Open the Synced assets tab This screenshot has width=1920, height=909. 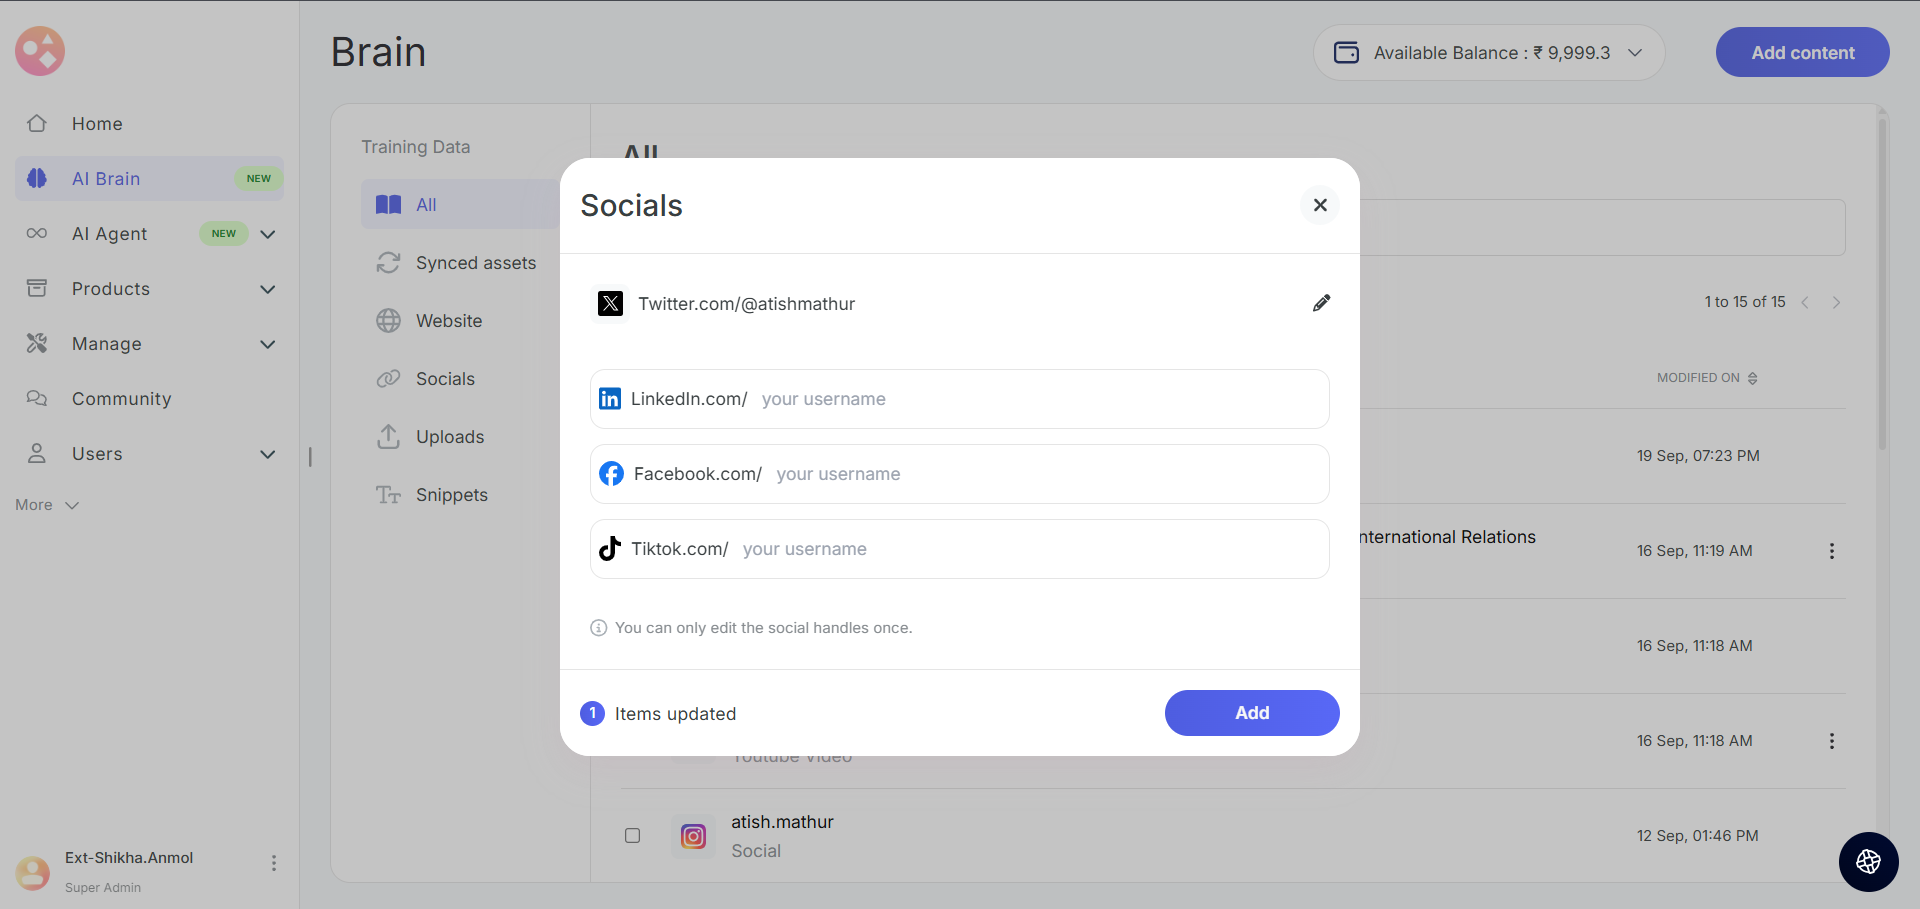(x=475, y=263)
